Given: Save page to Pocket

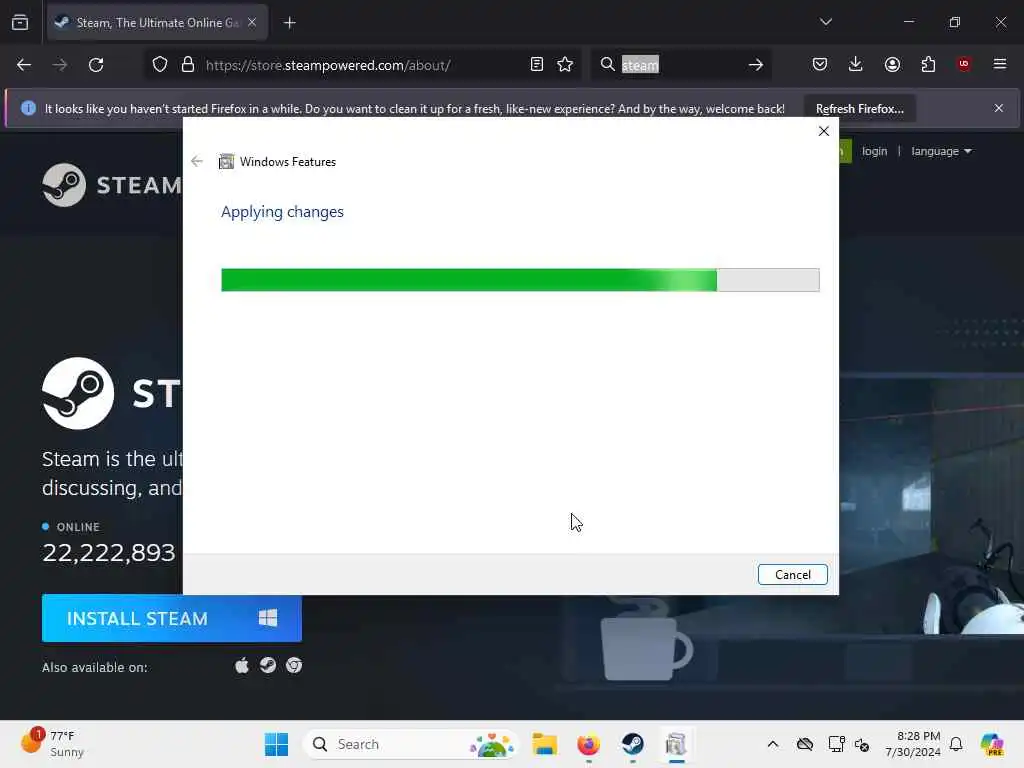Looking at the screenshot, I should 820,64.
